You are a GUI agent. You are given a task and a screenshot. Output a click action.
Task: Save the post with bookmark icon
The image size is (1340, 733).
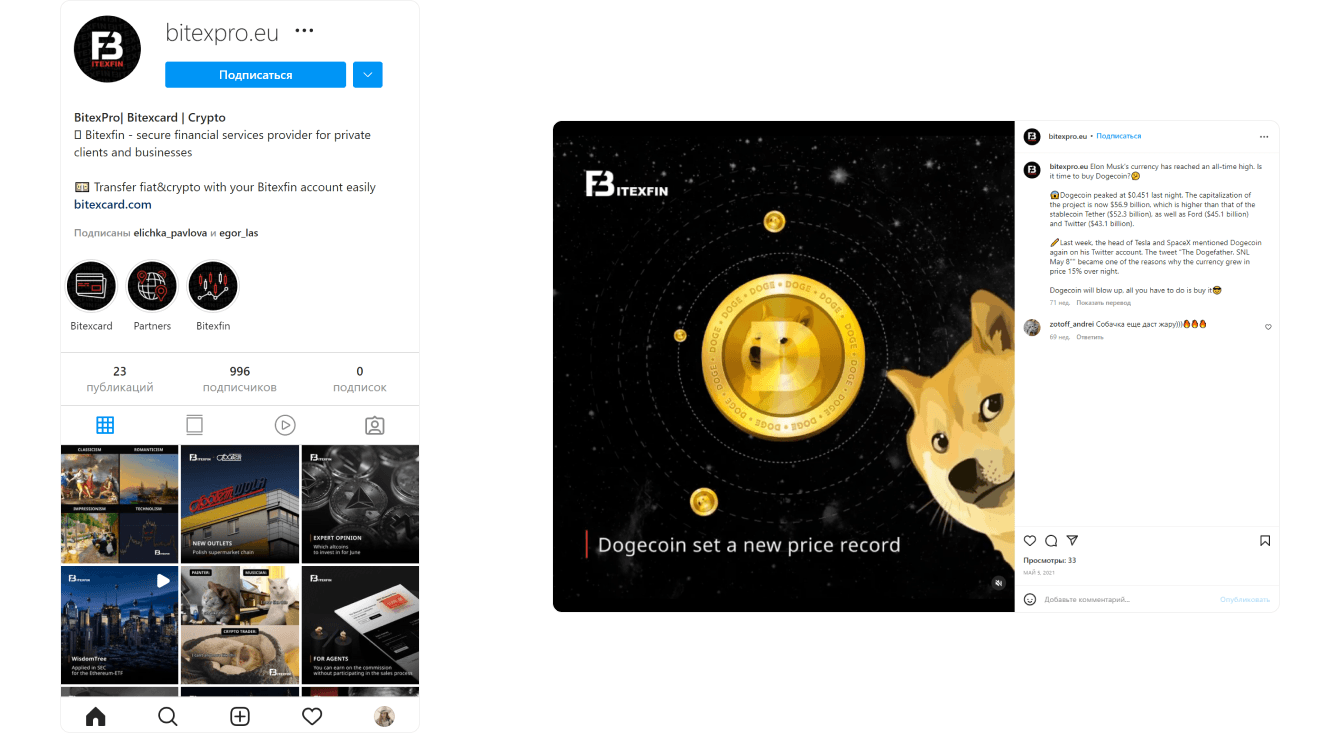tap(1265, 541)
